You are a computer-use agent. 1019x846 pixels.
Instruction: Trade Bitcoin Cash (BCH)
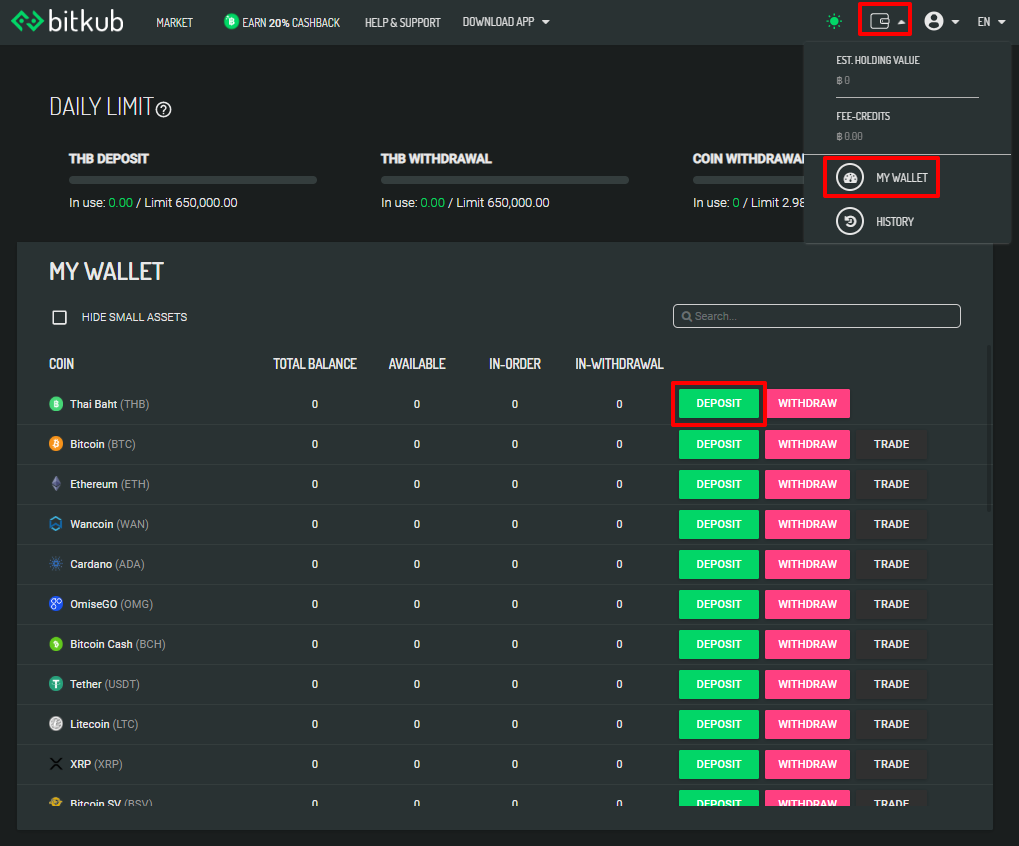(x=891, y=645)
